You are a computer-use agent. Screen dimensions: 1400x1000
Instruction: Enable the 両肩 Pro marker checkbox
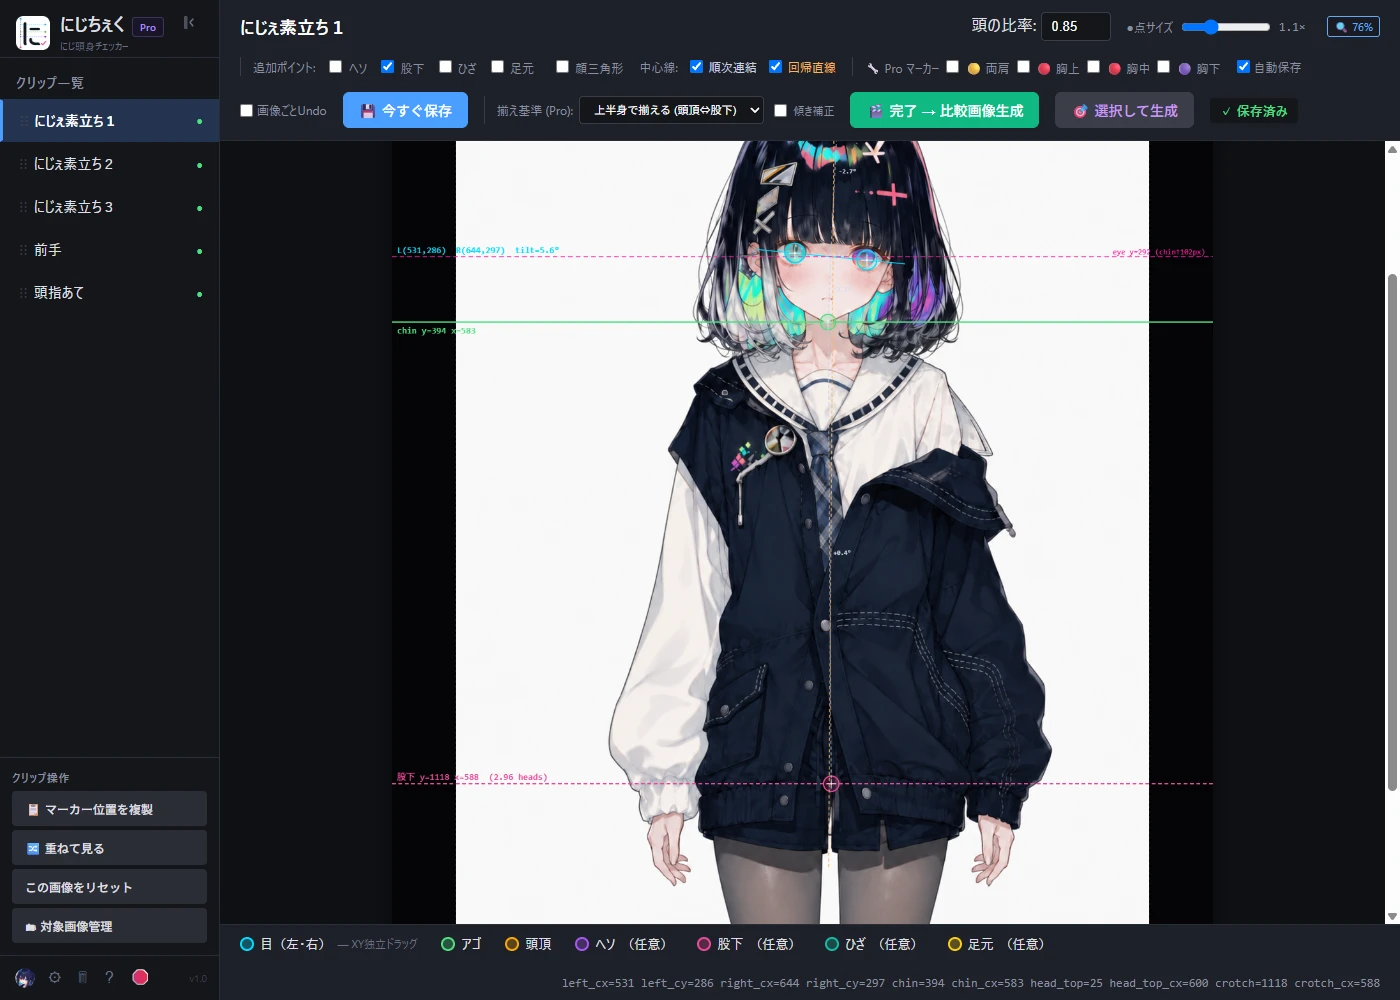pyautogui.click(x=953, y=67)
